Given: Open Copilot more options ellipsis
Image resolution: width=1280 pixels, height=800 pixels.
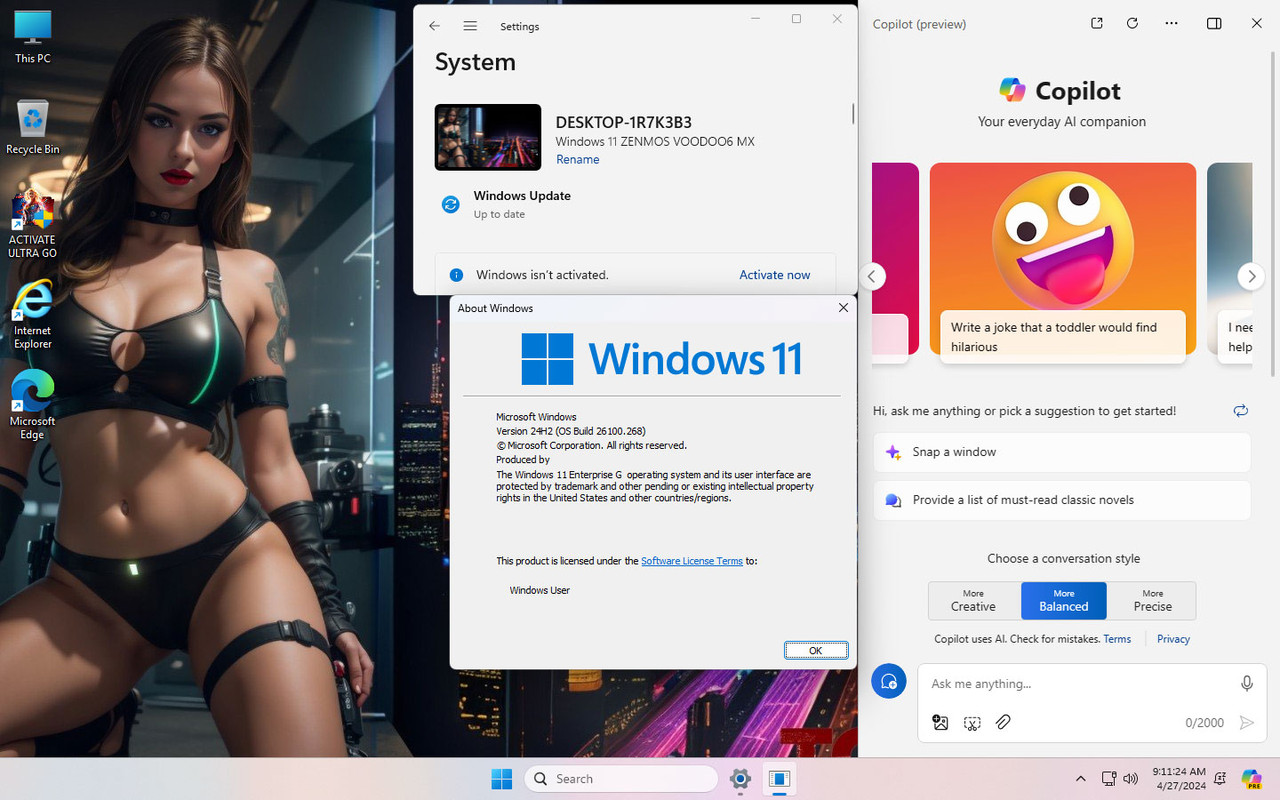Looking at the screenshot, I should point(1172,23).
